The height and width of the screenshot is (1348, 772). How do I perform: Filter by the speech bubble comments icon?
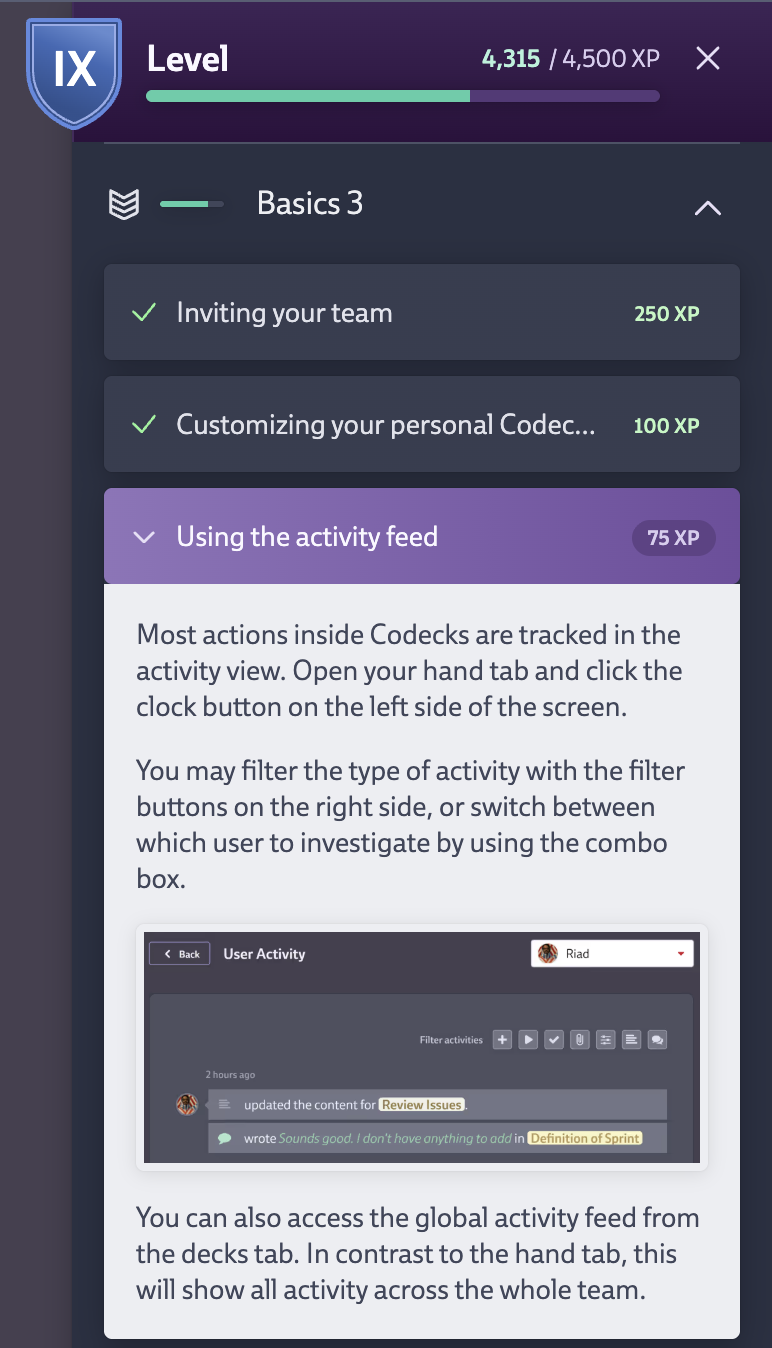[x=657, y=1039]
